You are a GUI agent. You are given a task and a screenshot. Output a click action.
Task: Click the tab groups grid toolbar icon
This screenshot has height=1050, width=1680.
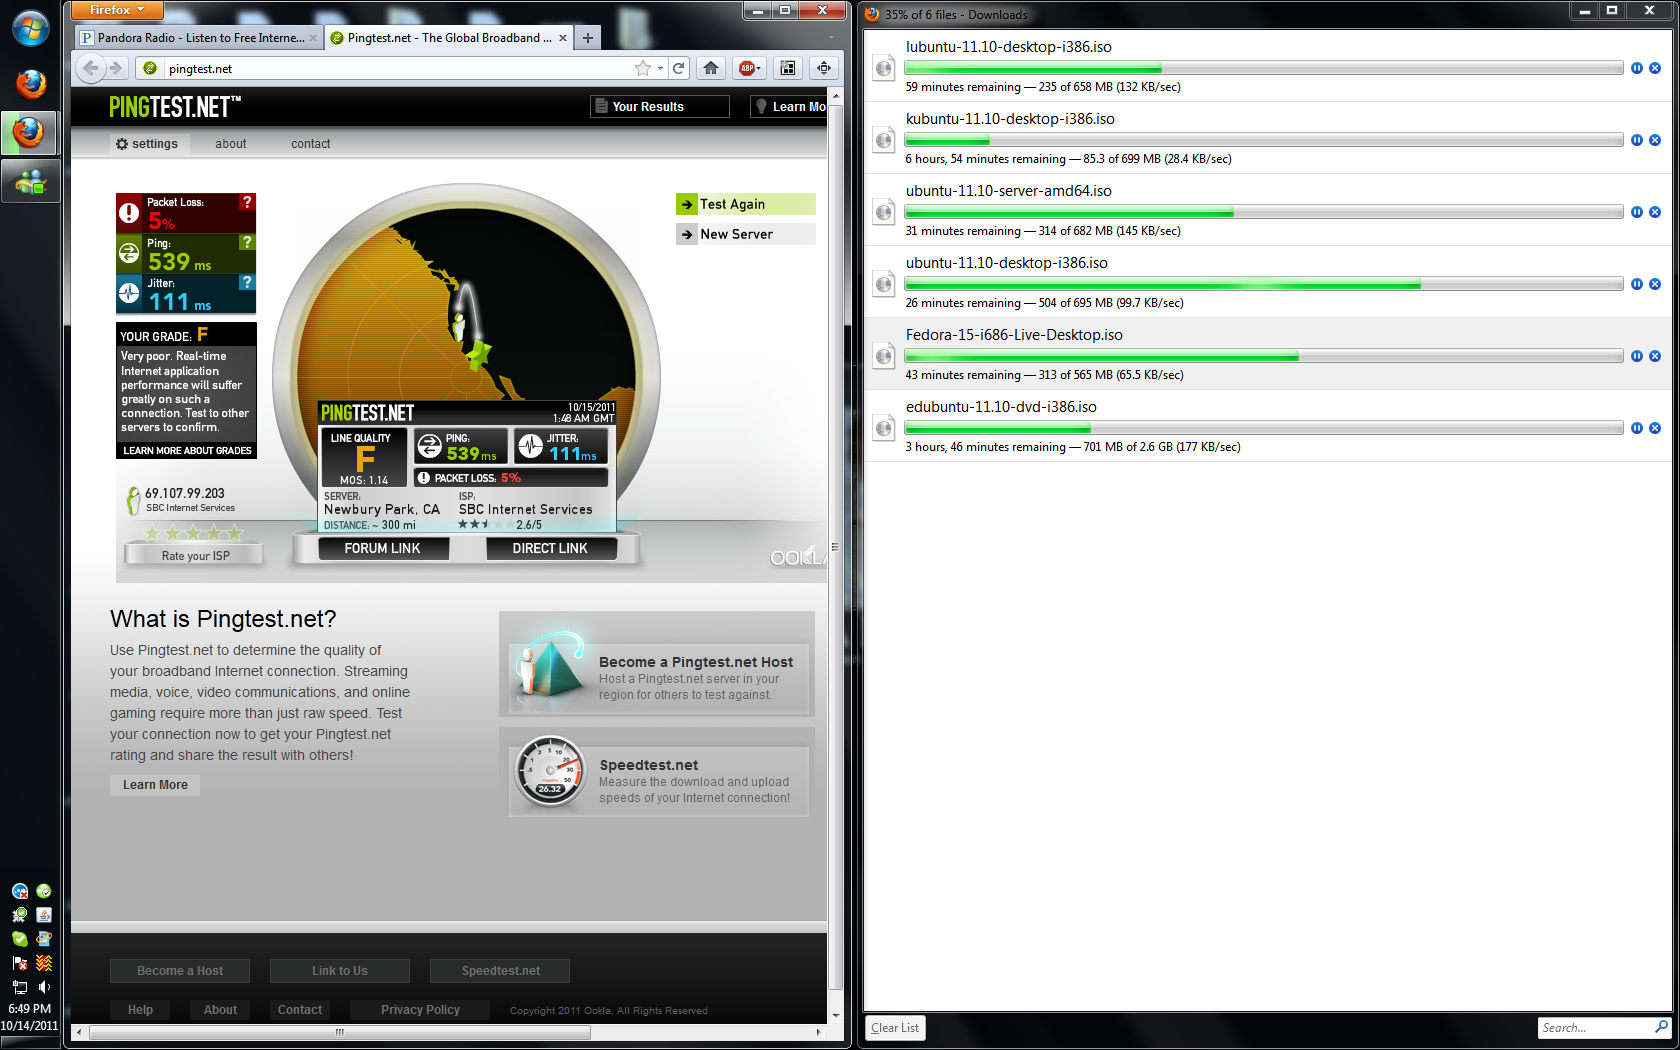click(x=788, y=68)
